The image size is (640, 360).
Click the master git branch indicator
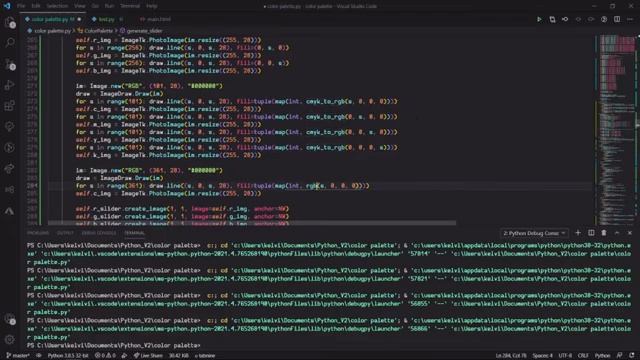point(18,356)
